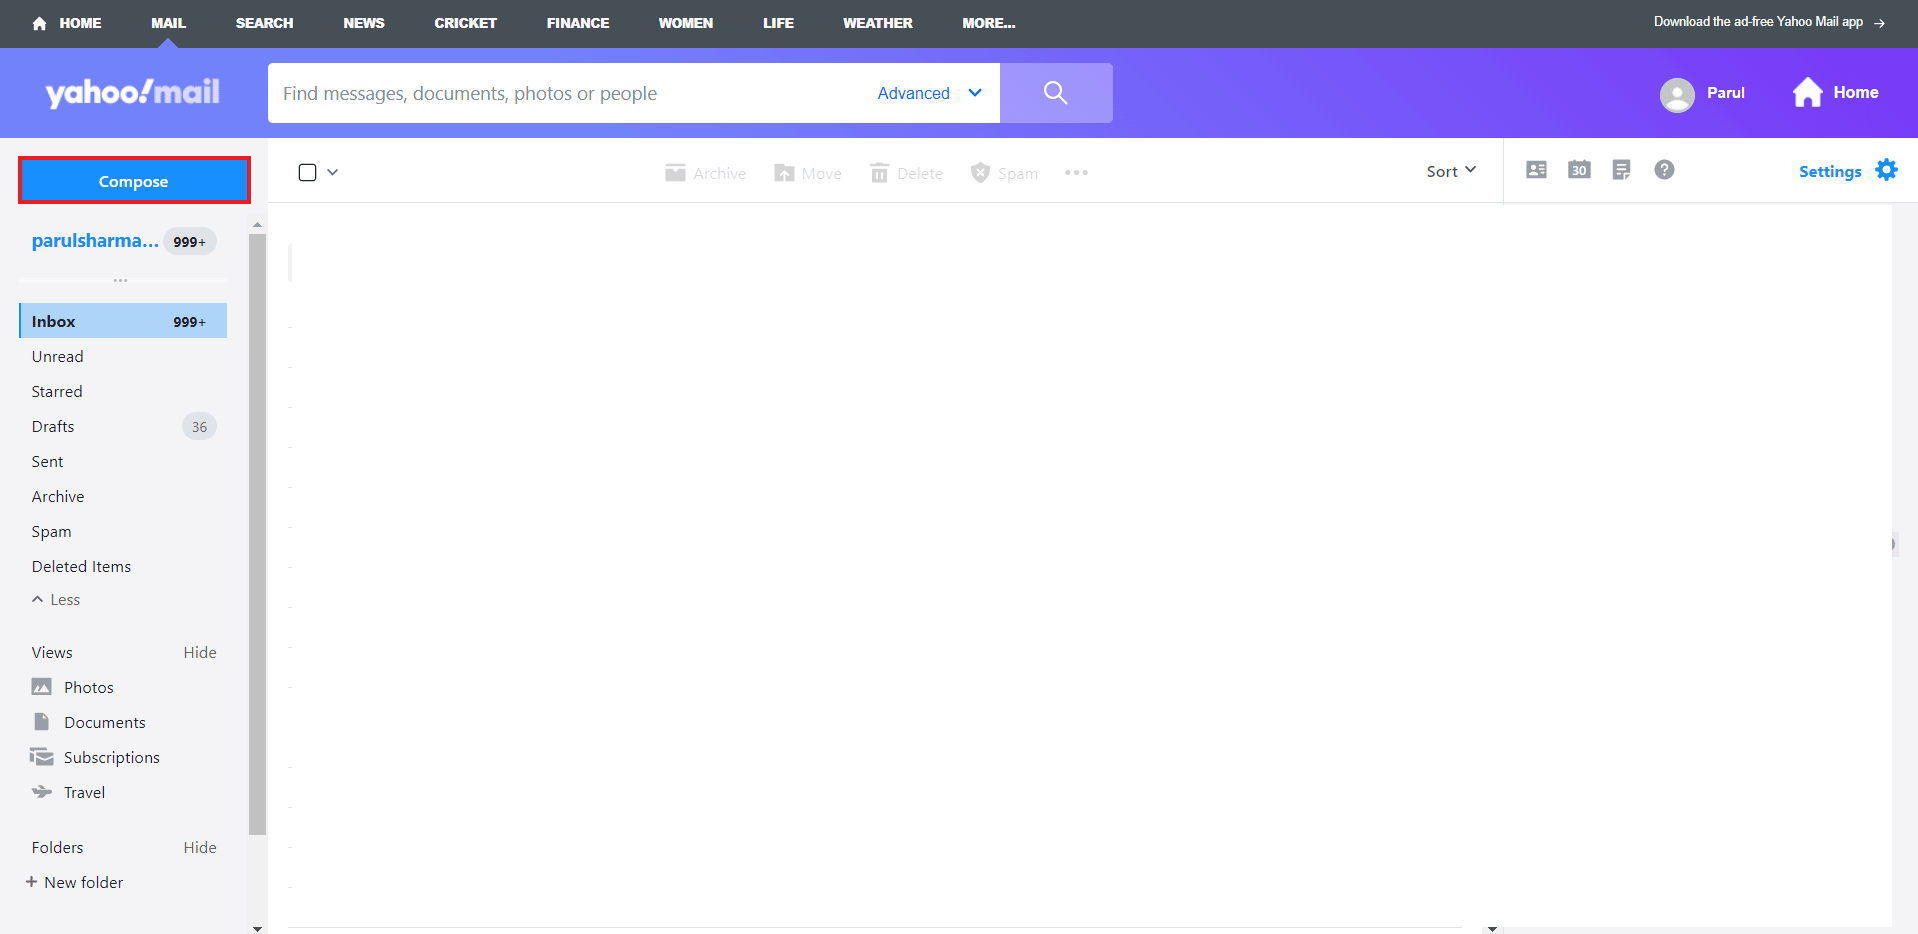Focus the Find messages search field

(570, 93)
